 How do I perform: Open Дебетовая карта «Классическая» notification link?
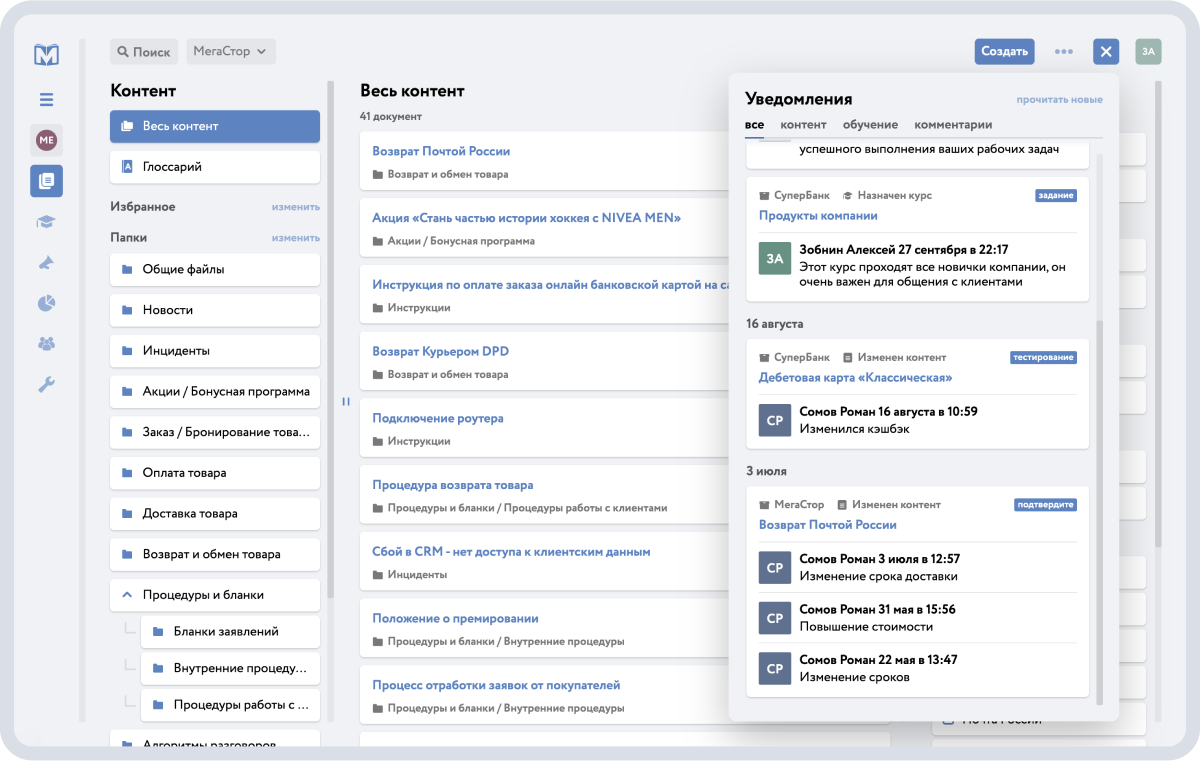(855, 378)
